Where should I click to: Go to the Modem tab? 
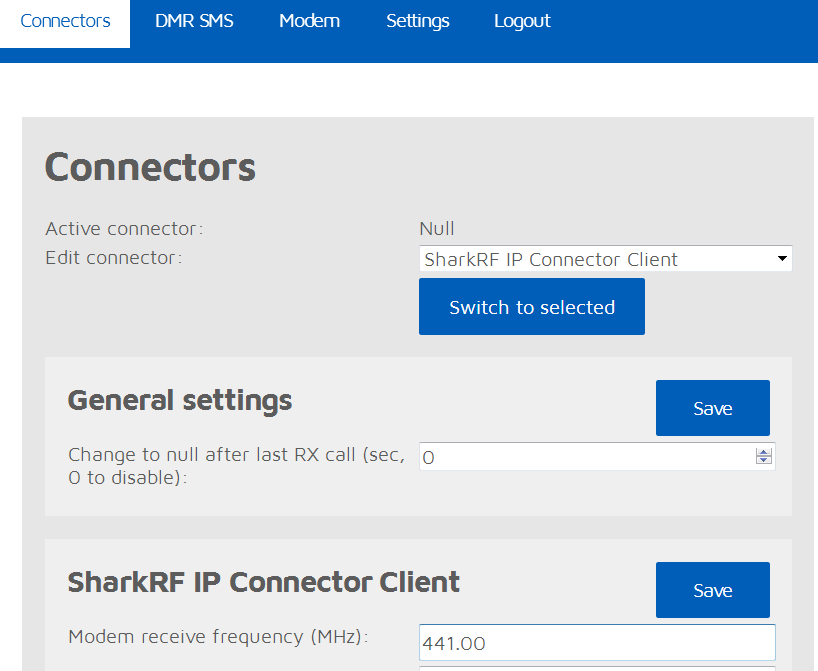point(309,21)
